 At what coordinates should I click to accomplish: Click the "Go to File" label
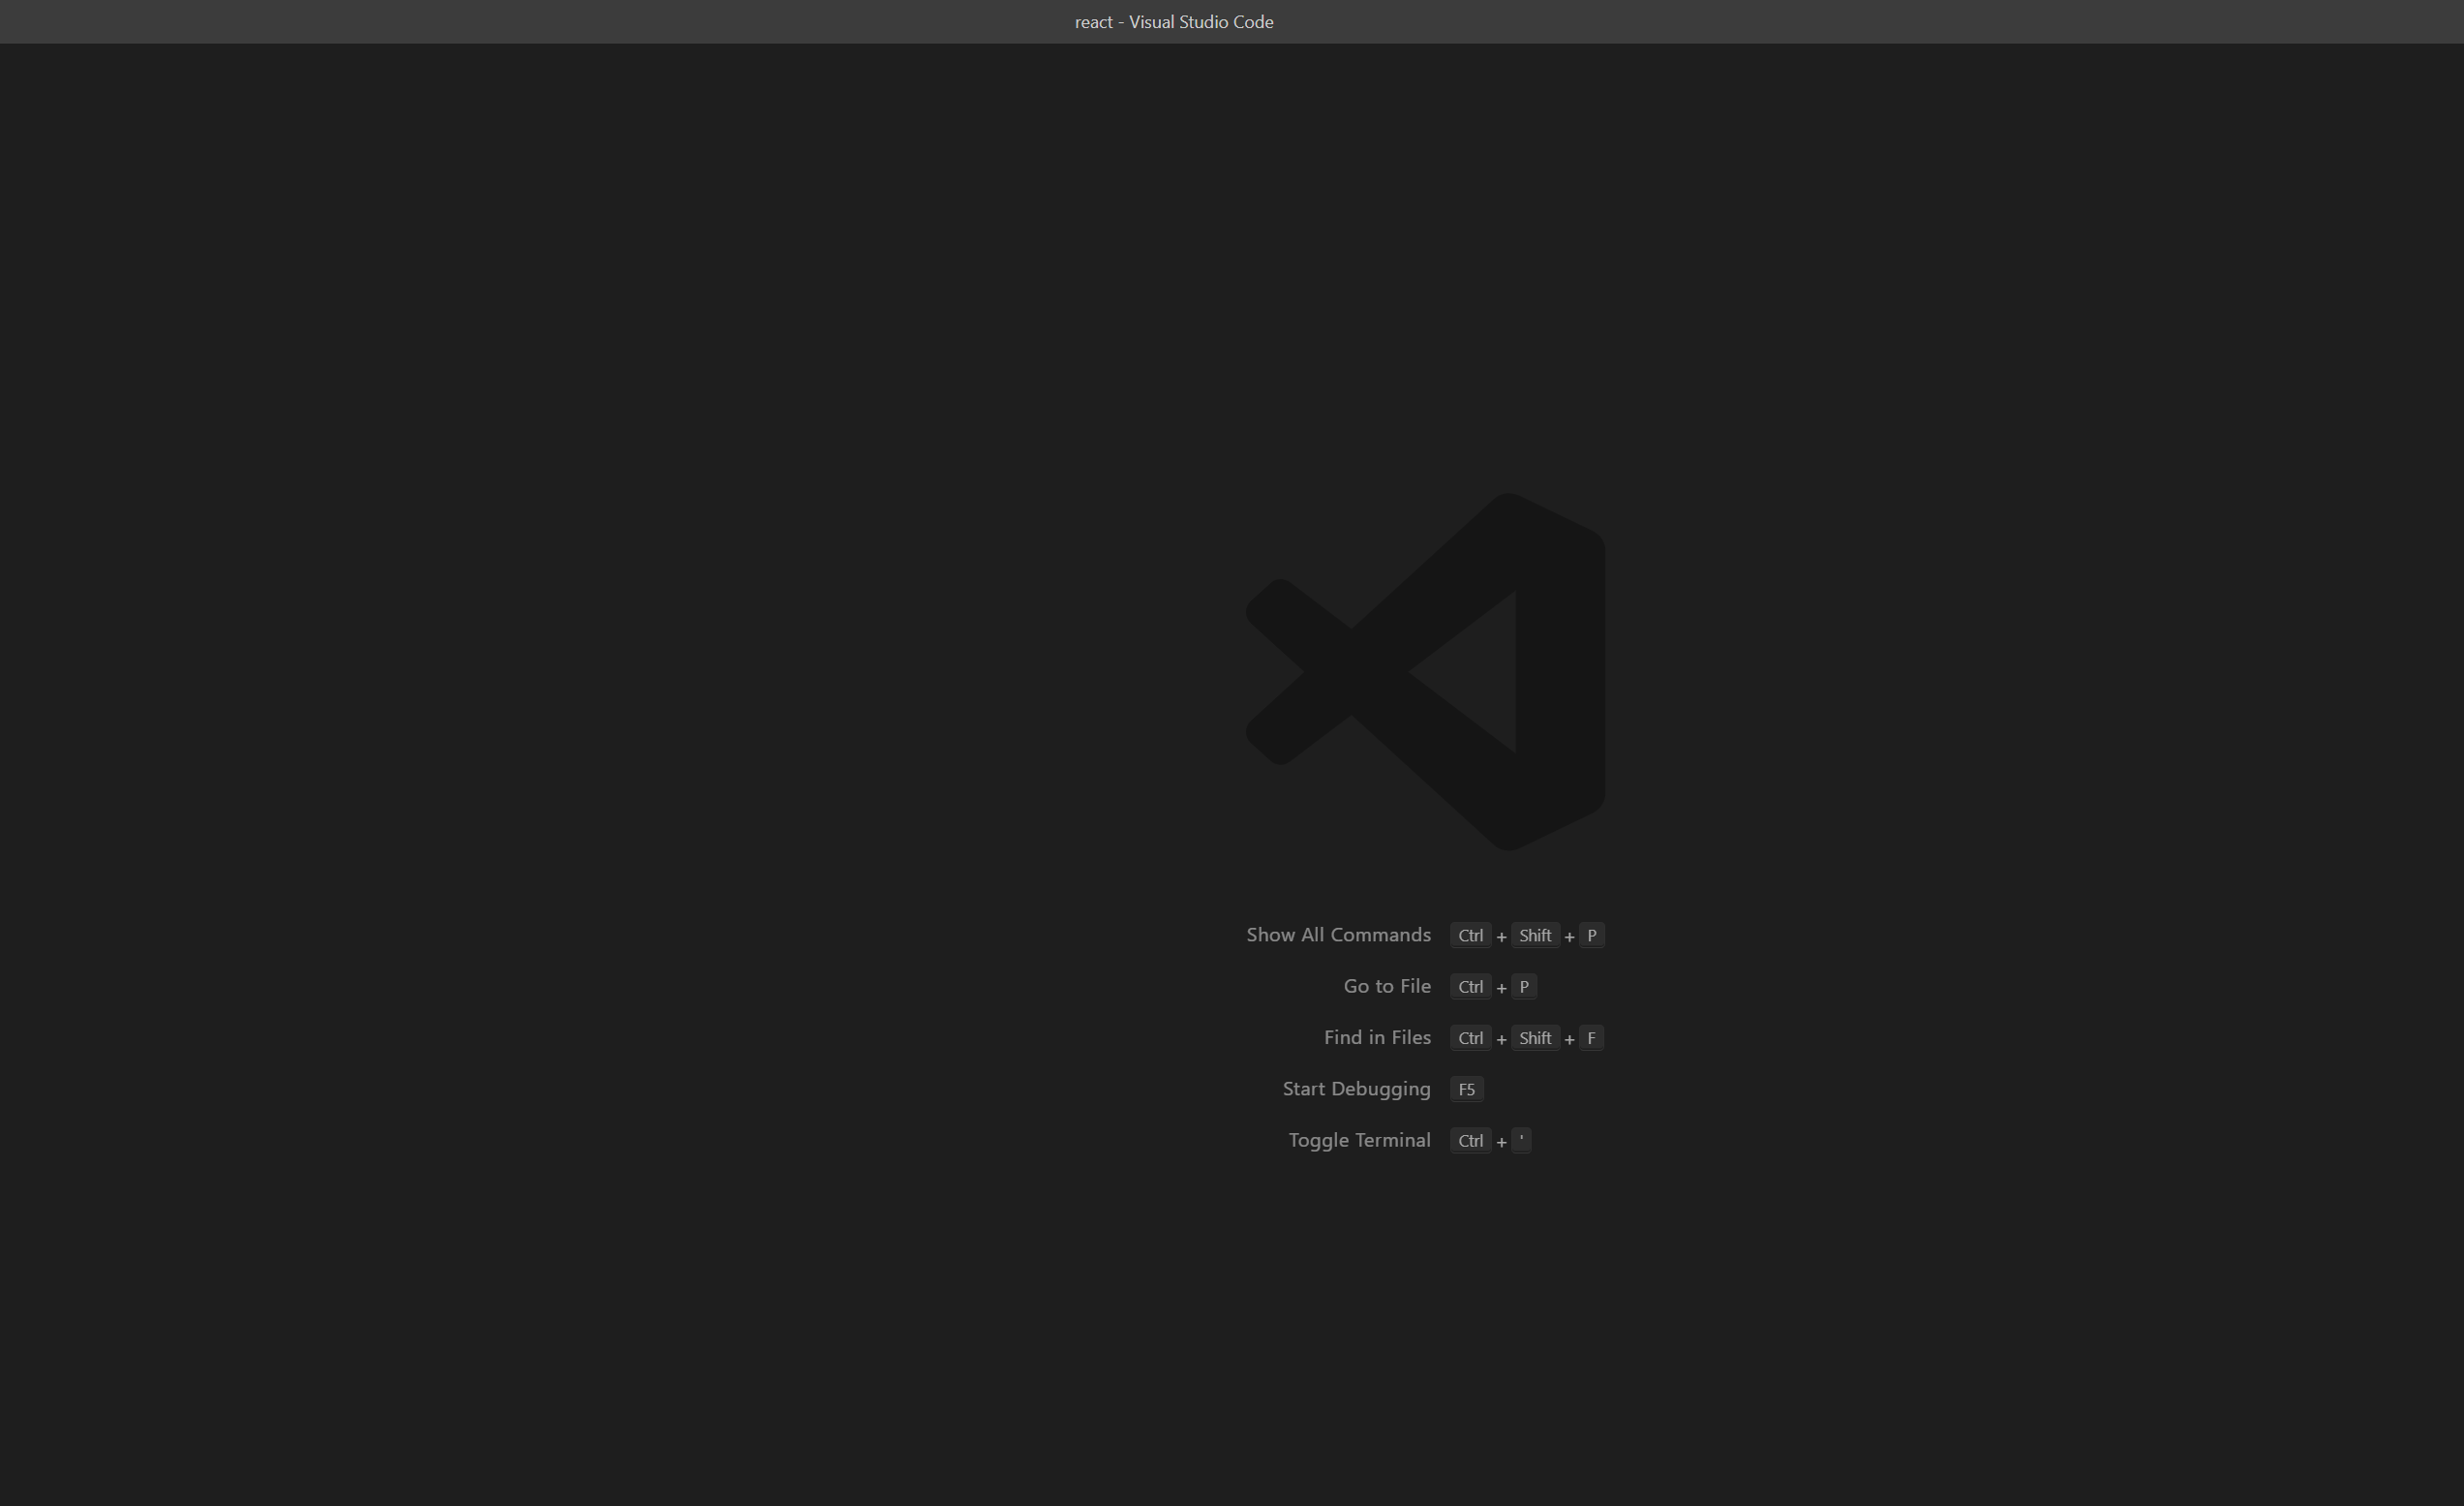click(1387, 986)
